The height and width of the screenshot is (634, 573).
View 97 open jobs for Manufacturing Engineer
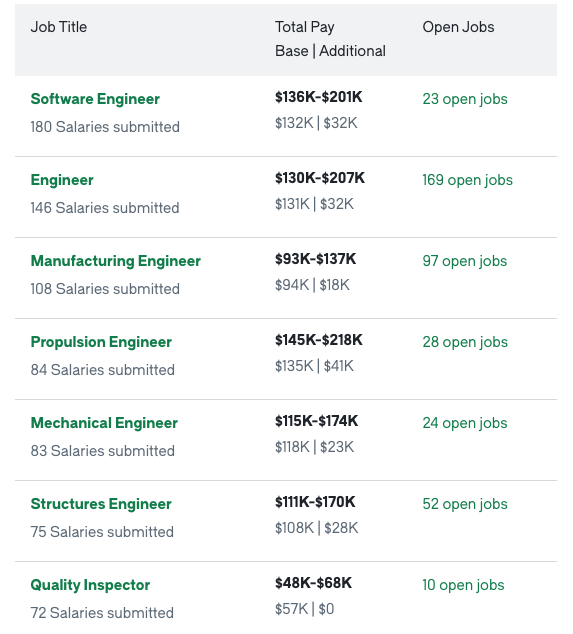click(x=465, y=261)
